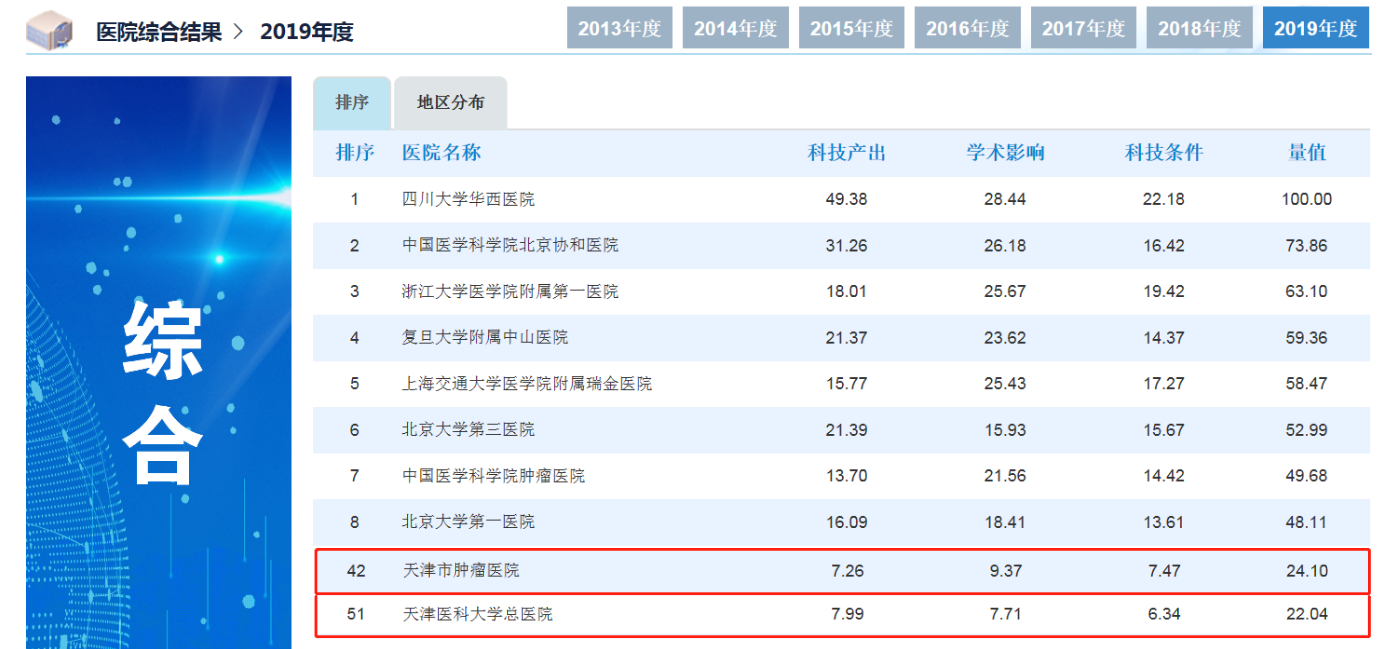Click hospital name 天津医科大学总医院
The image size is (1398, 649).
tap(477, 613)
